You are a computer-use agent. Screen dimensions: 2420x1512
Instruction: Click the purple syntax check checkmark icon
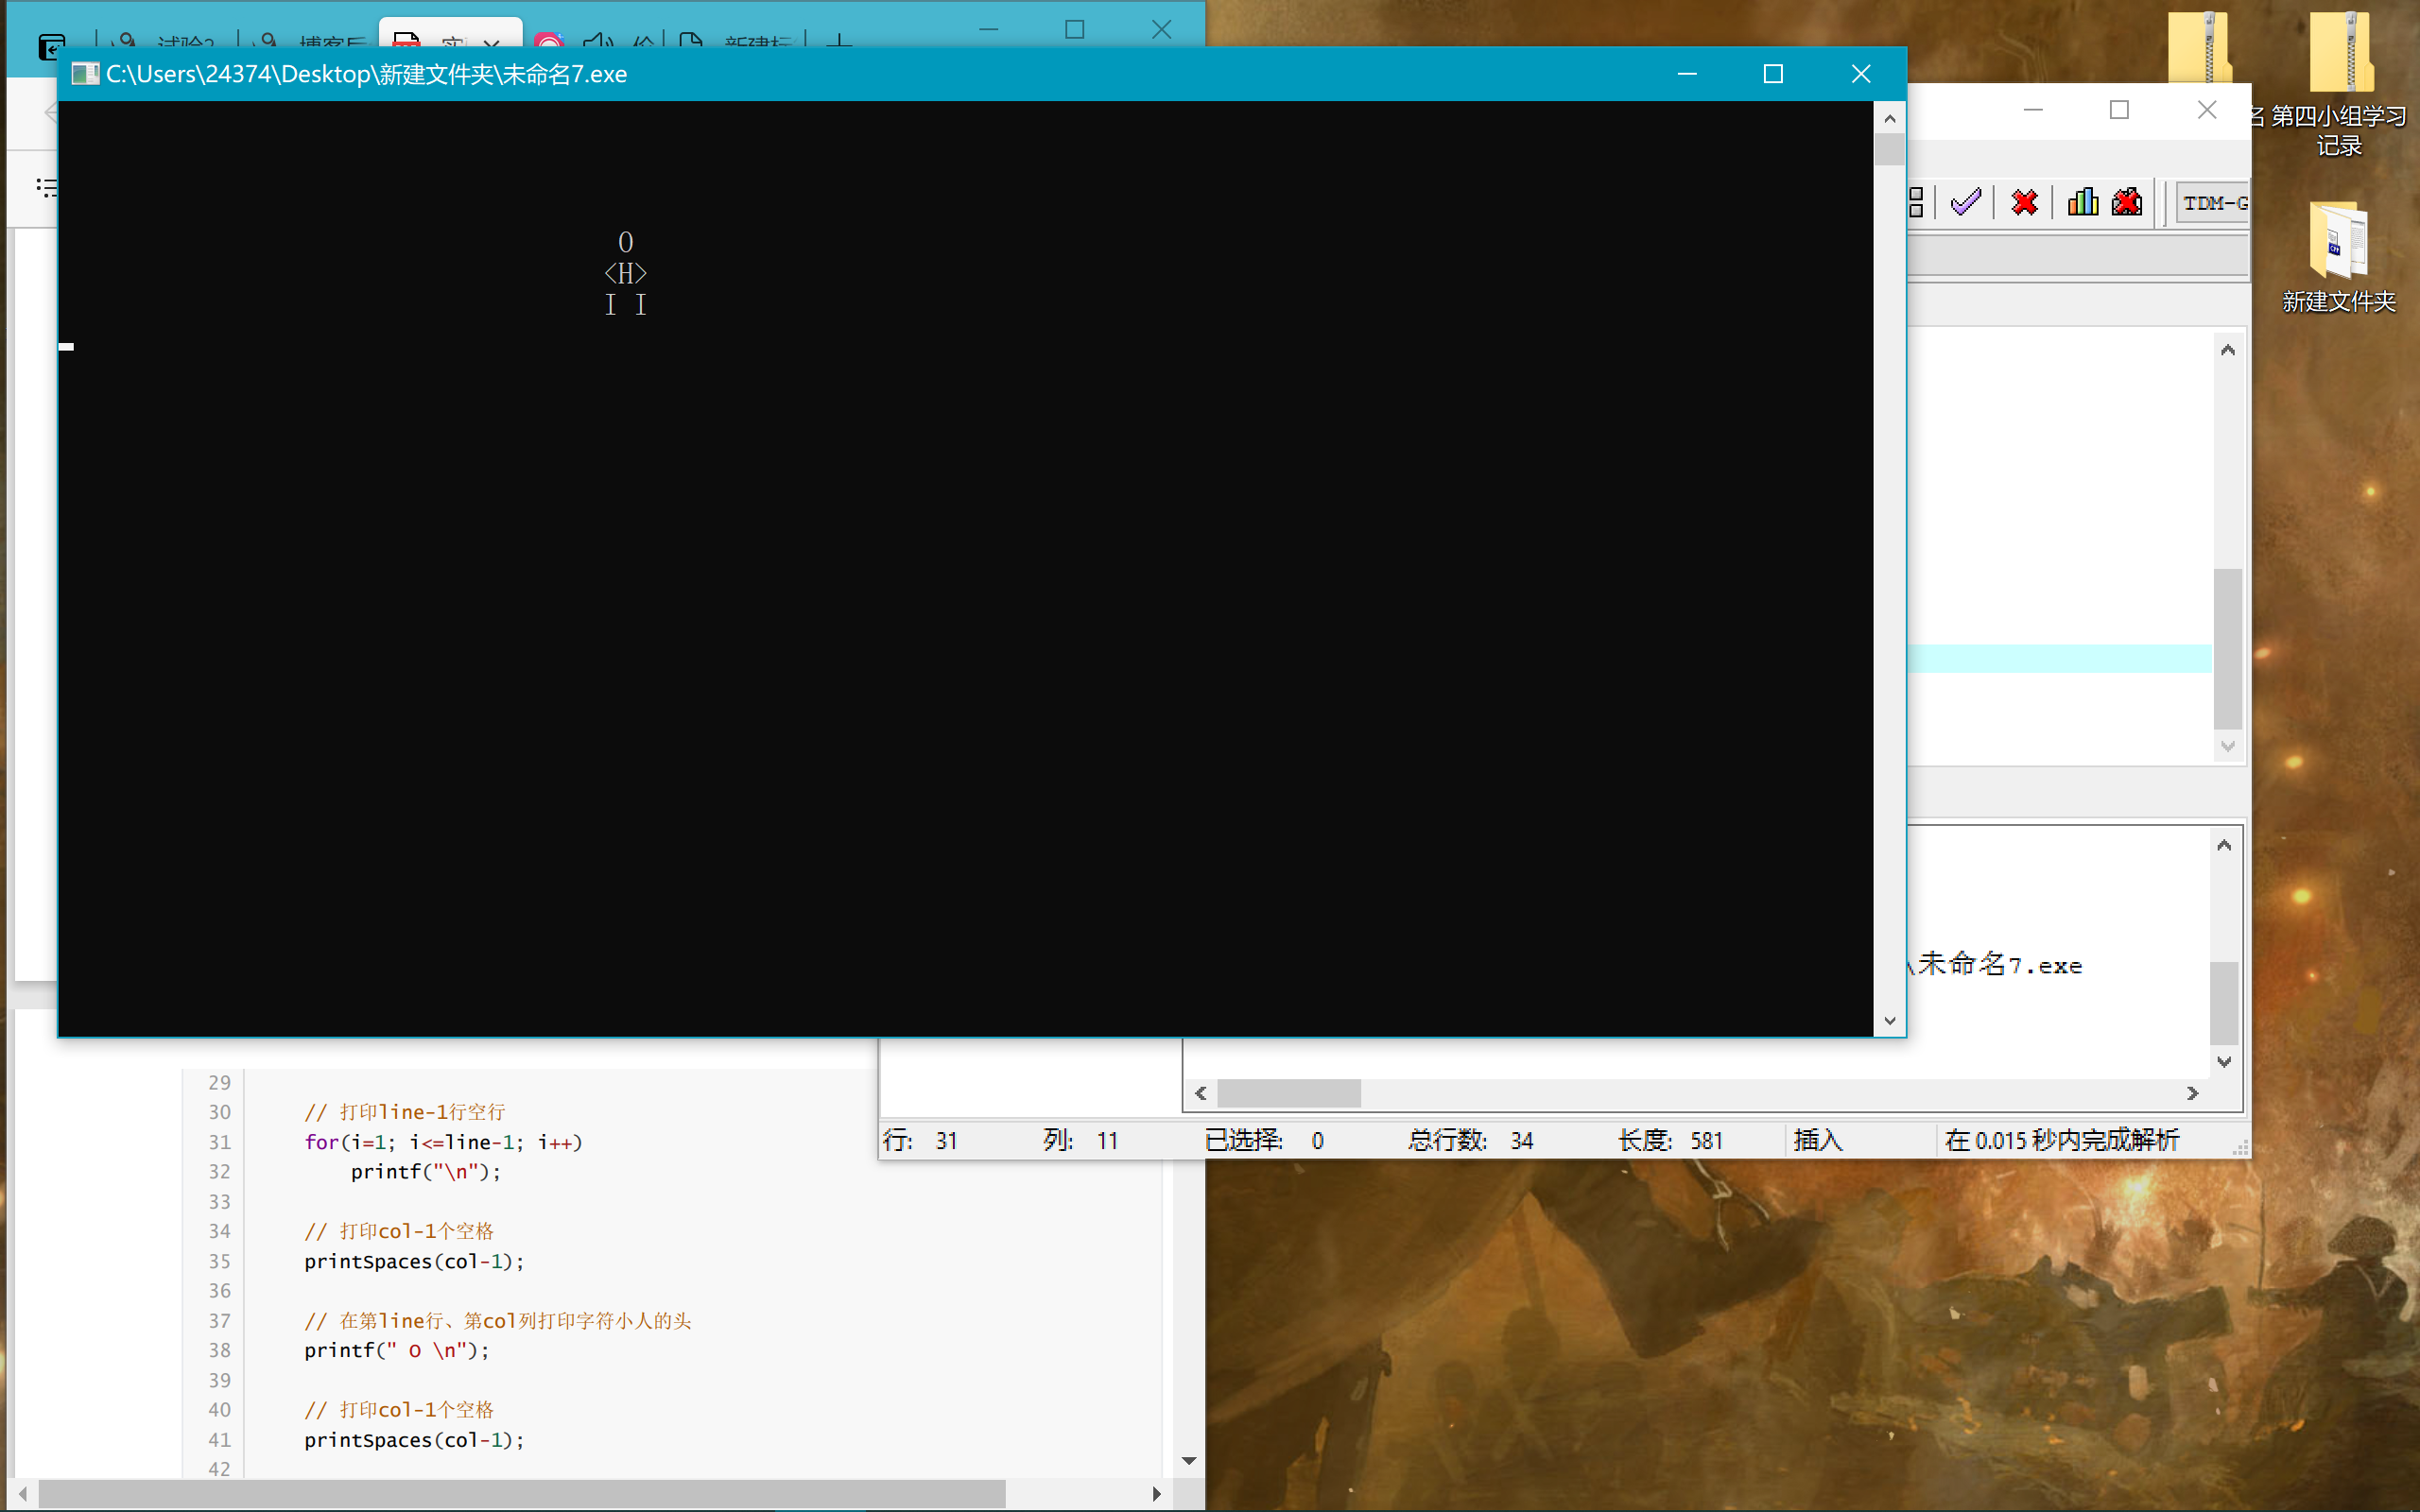pyautogui.click(x=1965, y=202)
